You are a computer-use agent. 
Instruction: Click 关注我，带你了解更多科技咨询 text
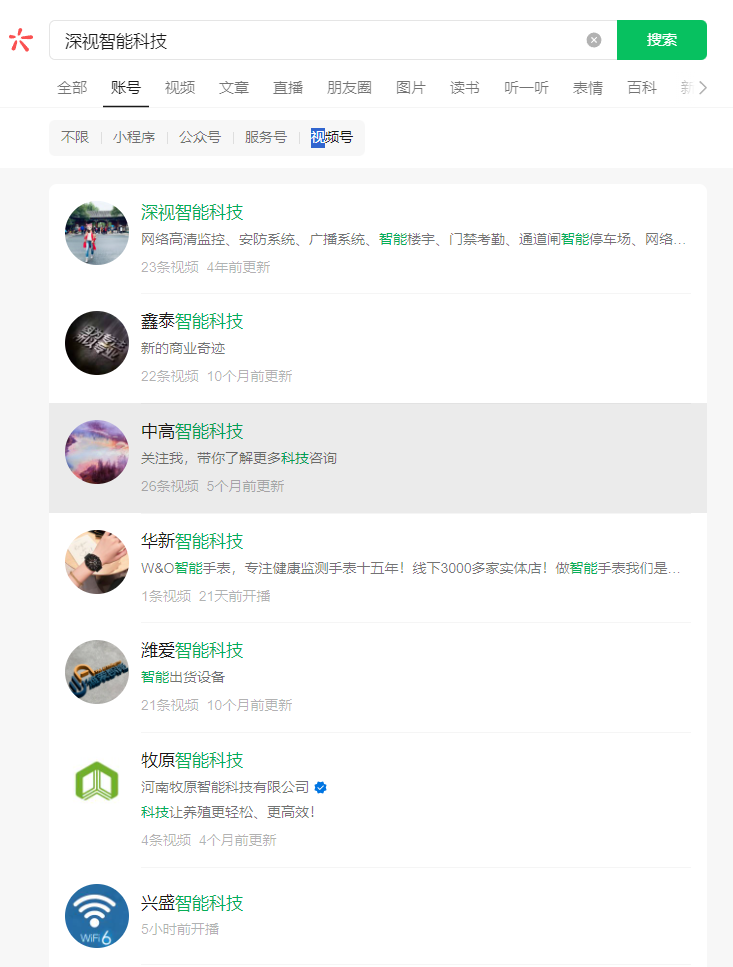point(239,458)
